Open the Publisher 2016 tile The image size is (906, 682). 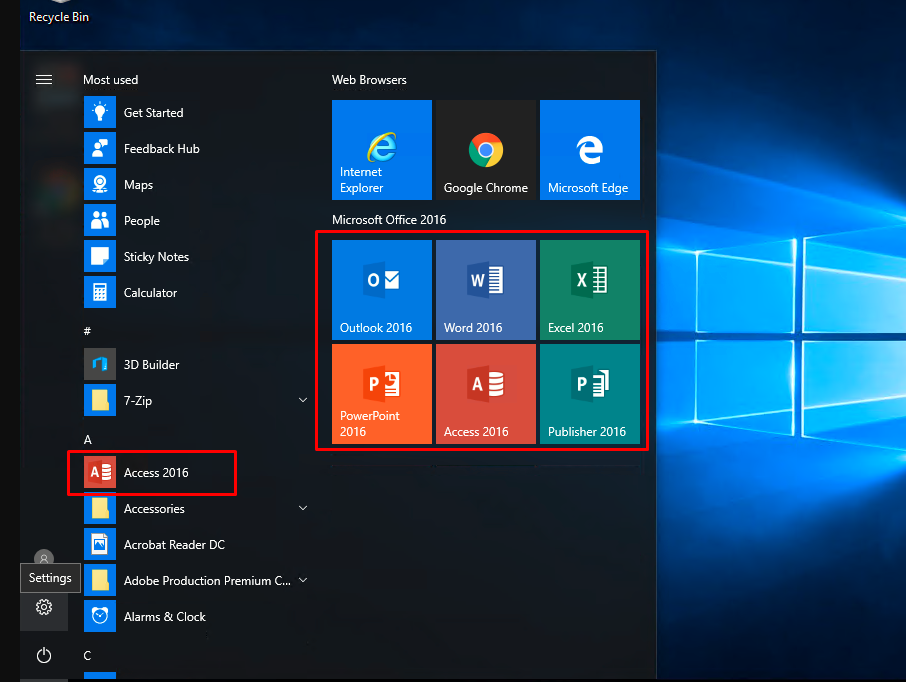(x=590, y=394)
